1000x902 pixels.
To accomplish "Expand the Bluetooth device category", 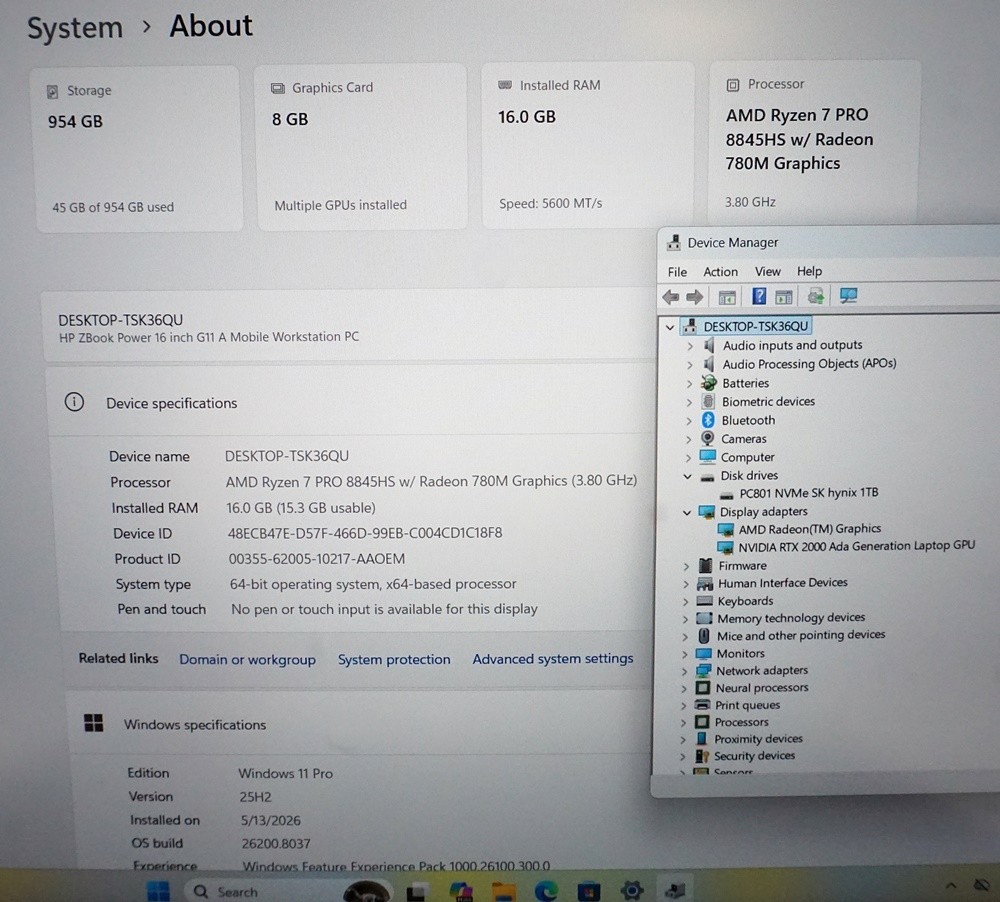I will pyautogui.click(x=689, y=420).
